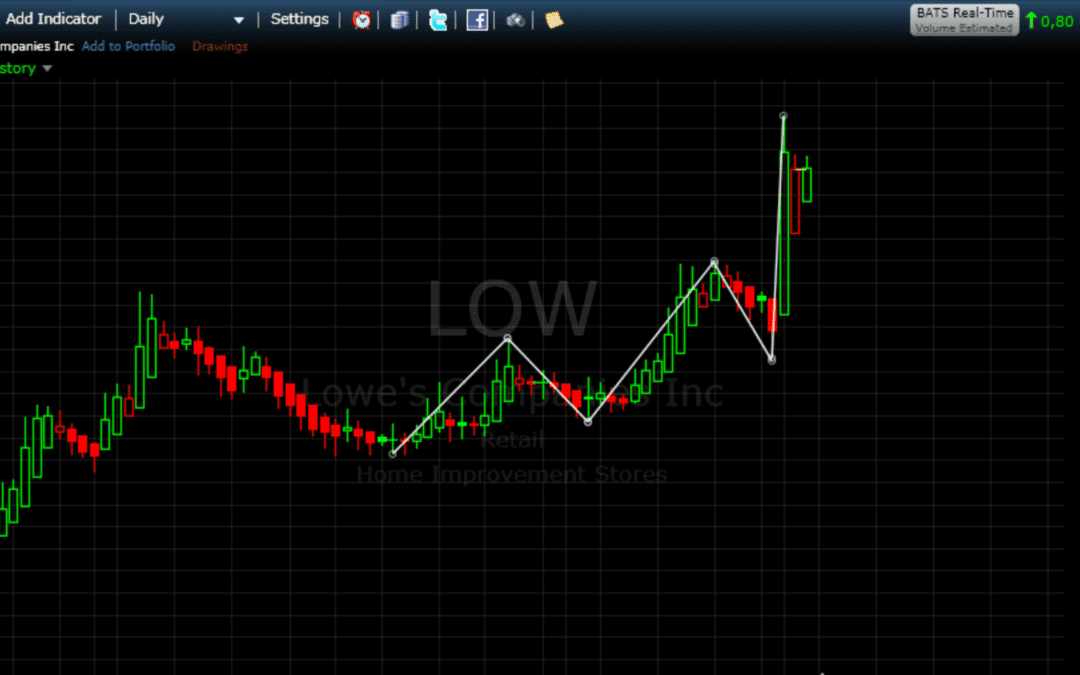Open the yellow sticky note icon

(554, 20)
